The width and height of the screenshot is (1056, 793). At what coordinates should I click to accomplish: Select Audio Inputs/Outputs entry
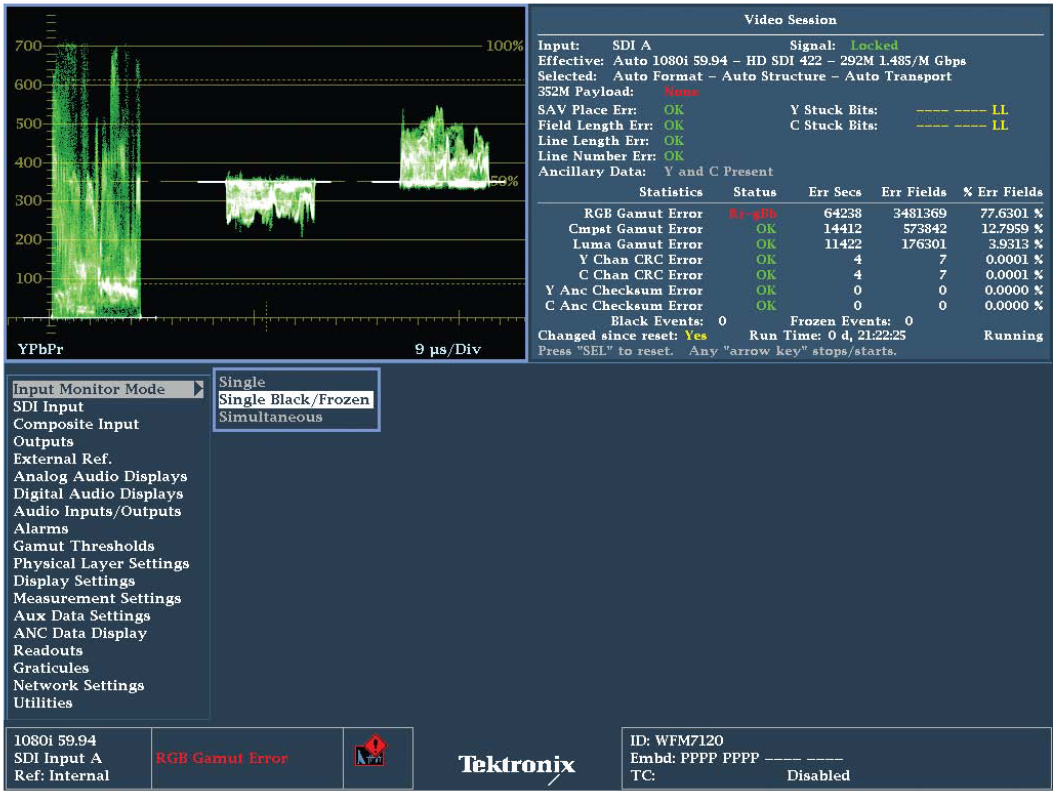(97, 511)
